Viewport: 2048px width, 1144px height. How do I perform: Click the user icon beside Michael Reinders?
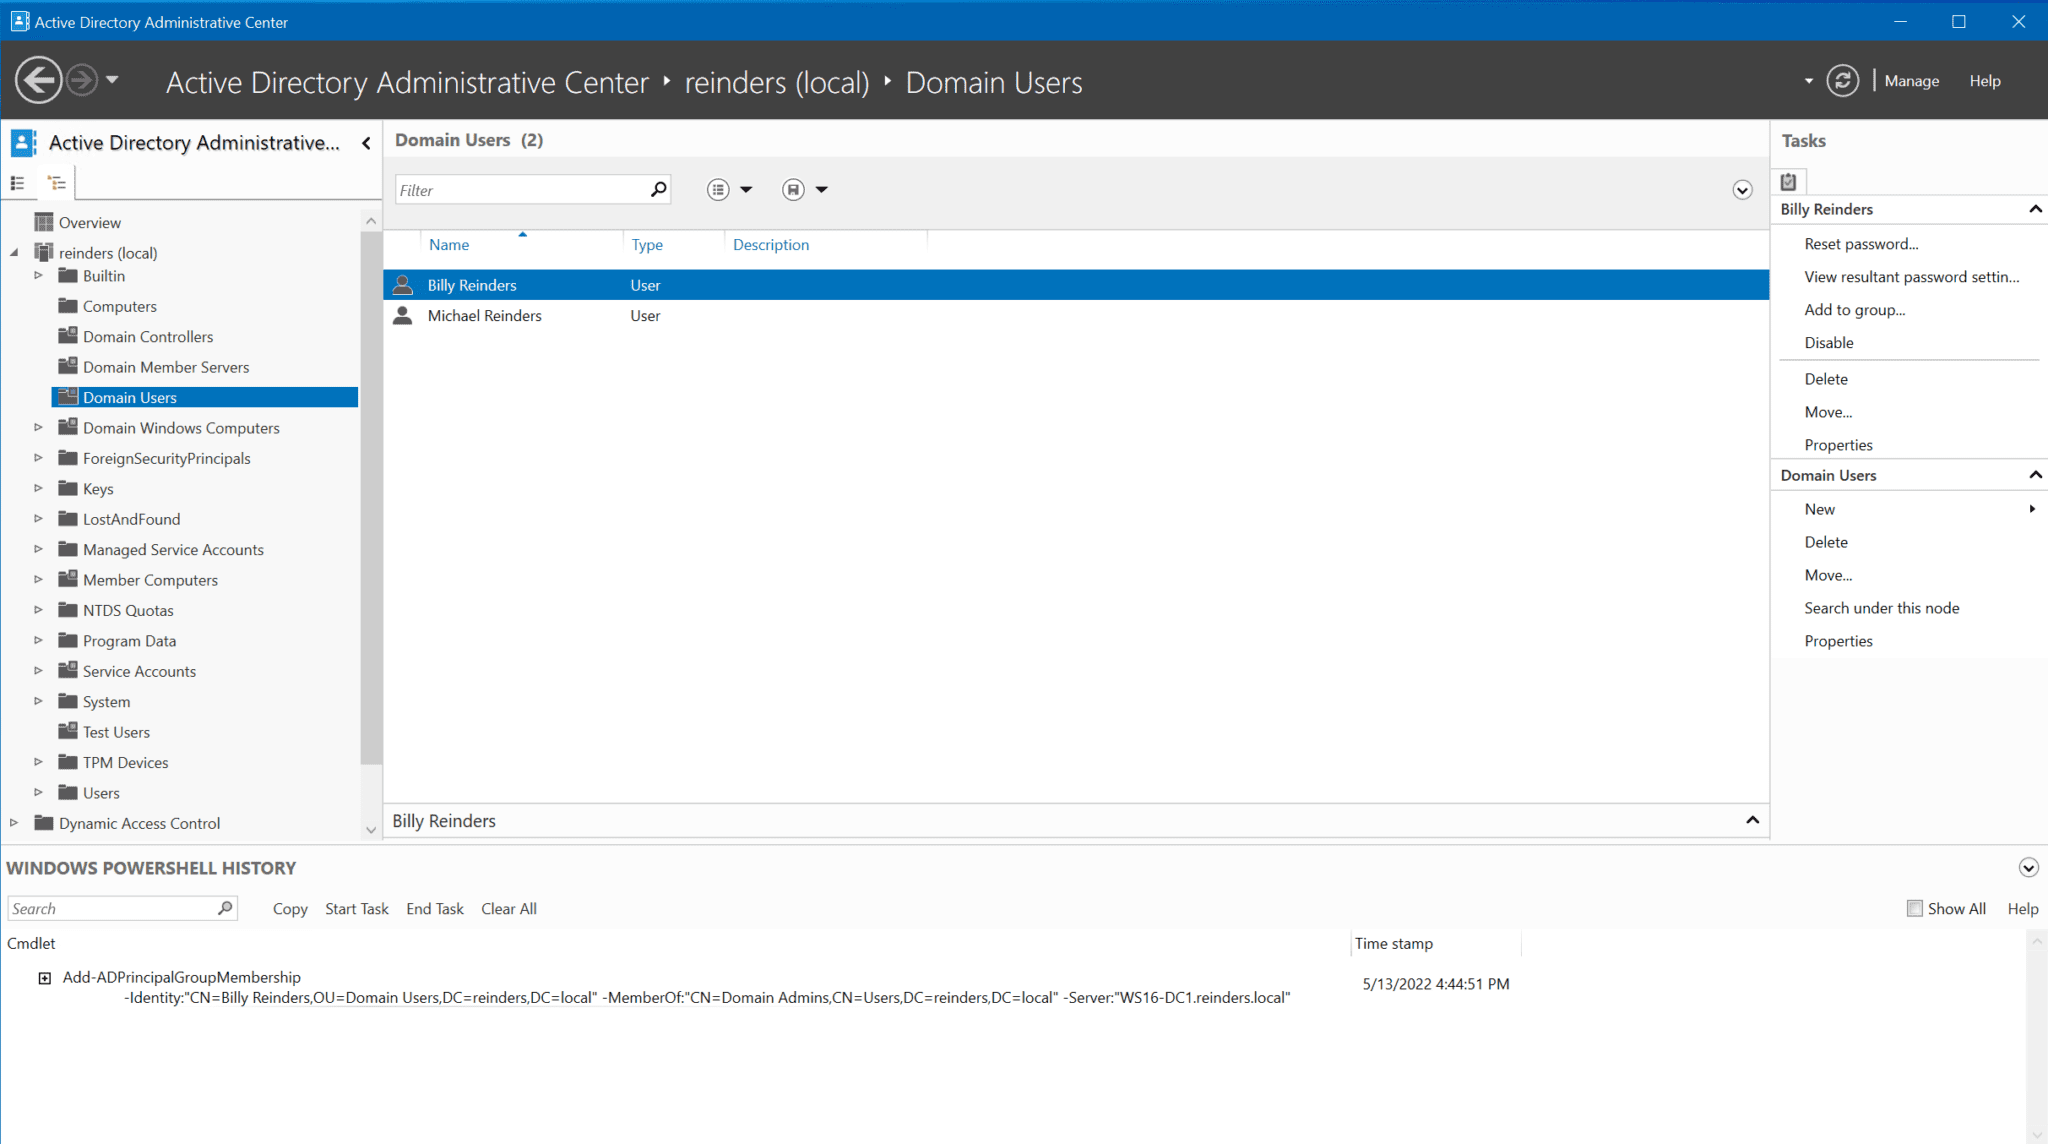[403, 315]
